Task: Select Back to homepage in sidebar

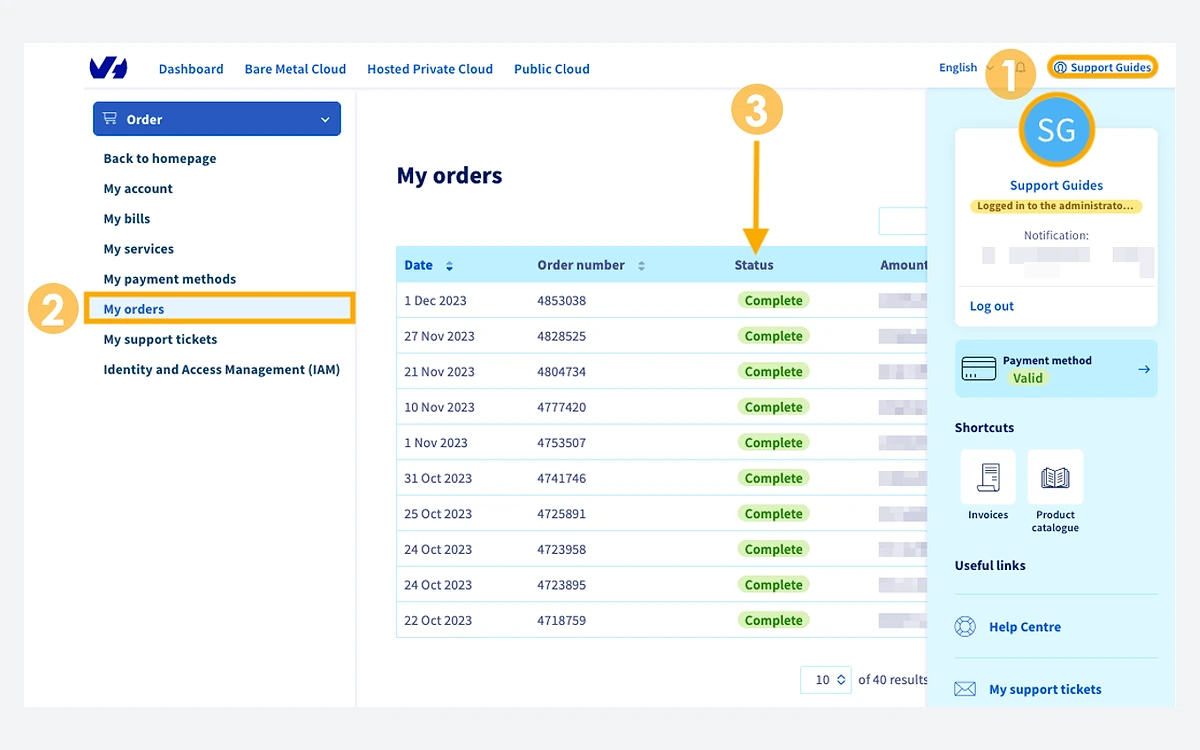Action: click(x=160, y=158)
